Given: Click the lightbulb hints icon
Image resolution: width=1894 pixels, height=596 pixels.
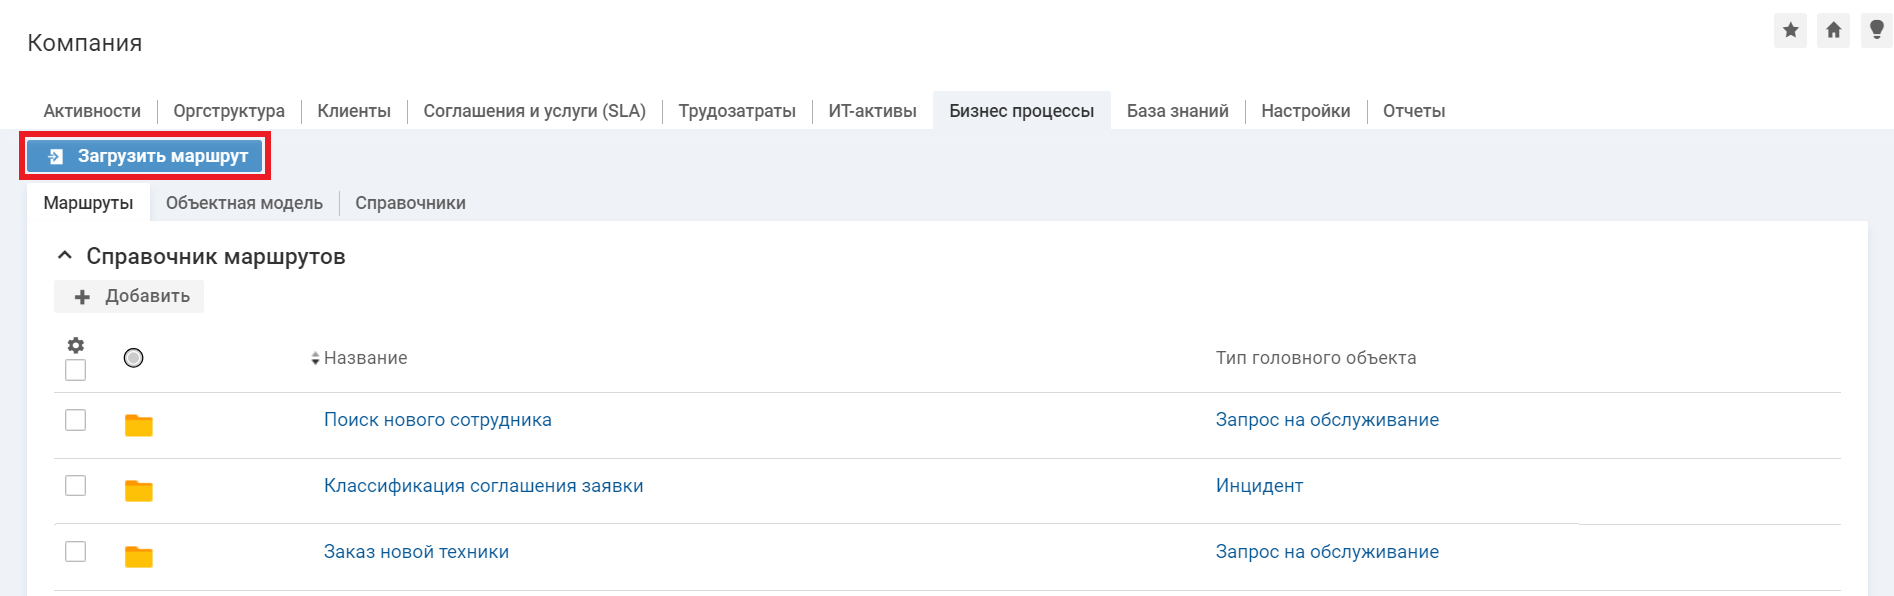Looking at the screenshot, I should point(1876,30).
